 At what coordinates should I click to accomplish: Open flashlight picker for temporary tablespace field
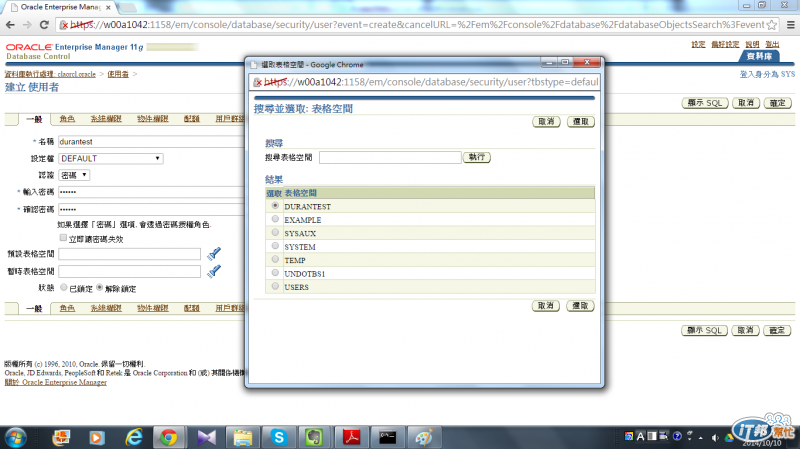[x=214, y=271]
